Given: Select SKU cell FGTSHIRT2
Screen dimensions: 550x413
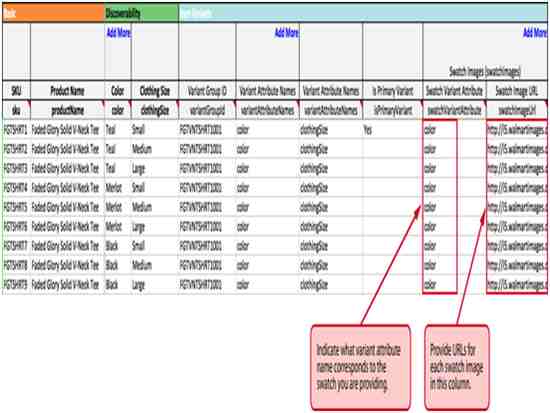Looking at the screenshot, I should (16, 149).
